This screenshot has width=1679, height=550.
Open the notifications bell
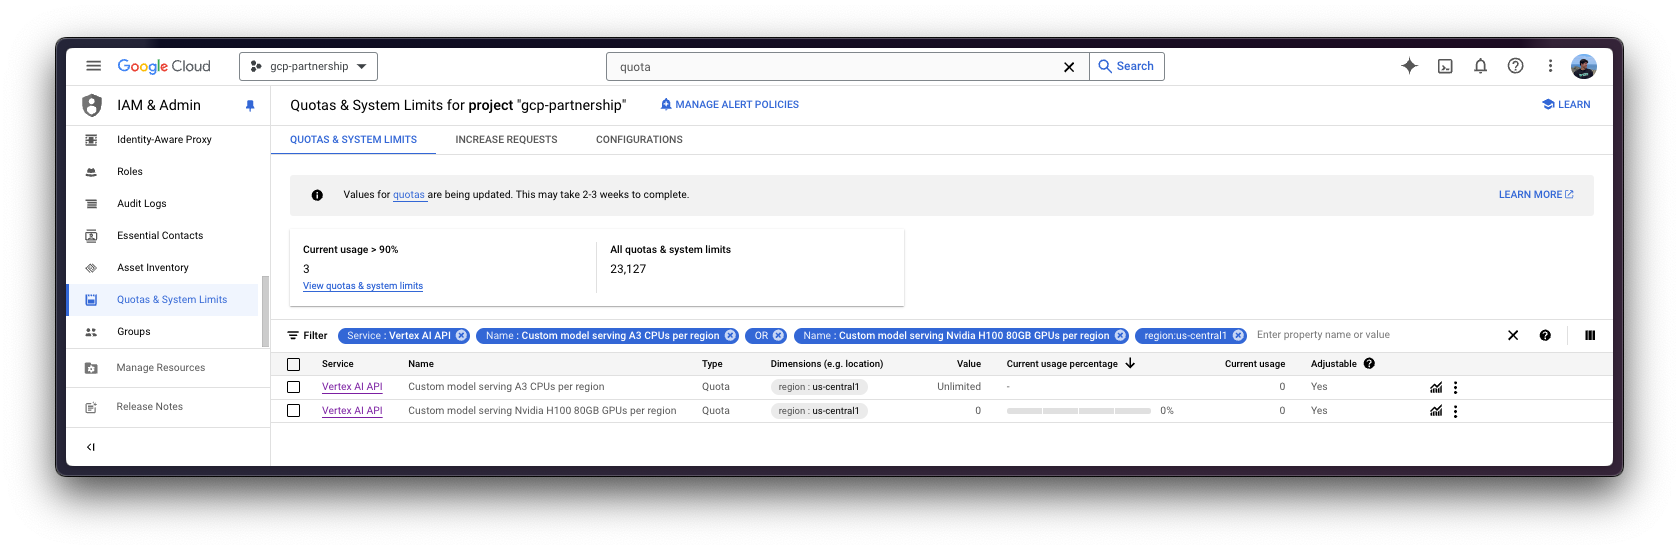point(1480,66)
